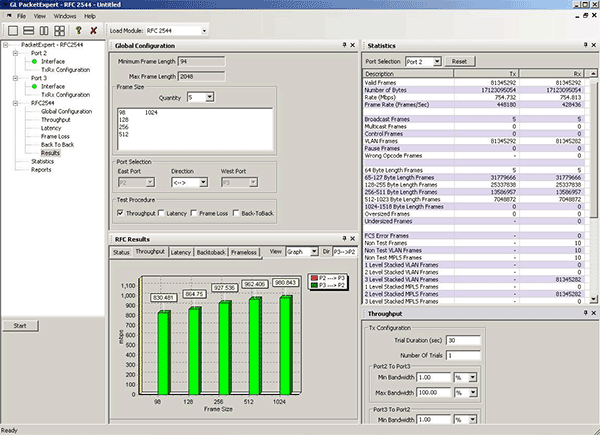Select the single pane layout icon

point(13,31)
